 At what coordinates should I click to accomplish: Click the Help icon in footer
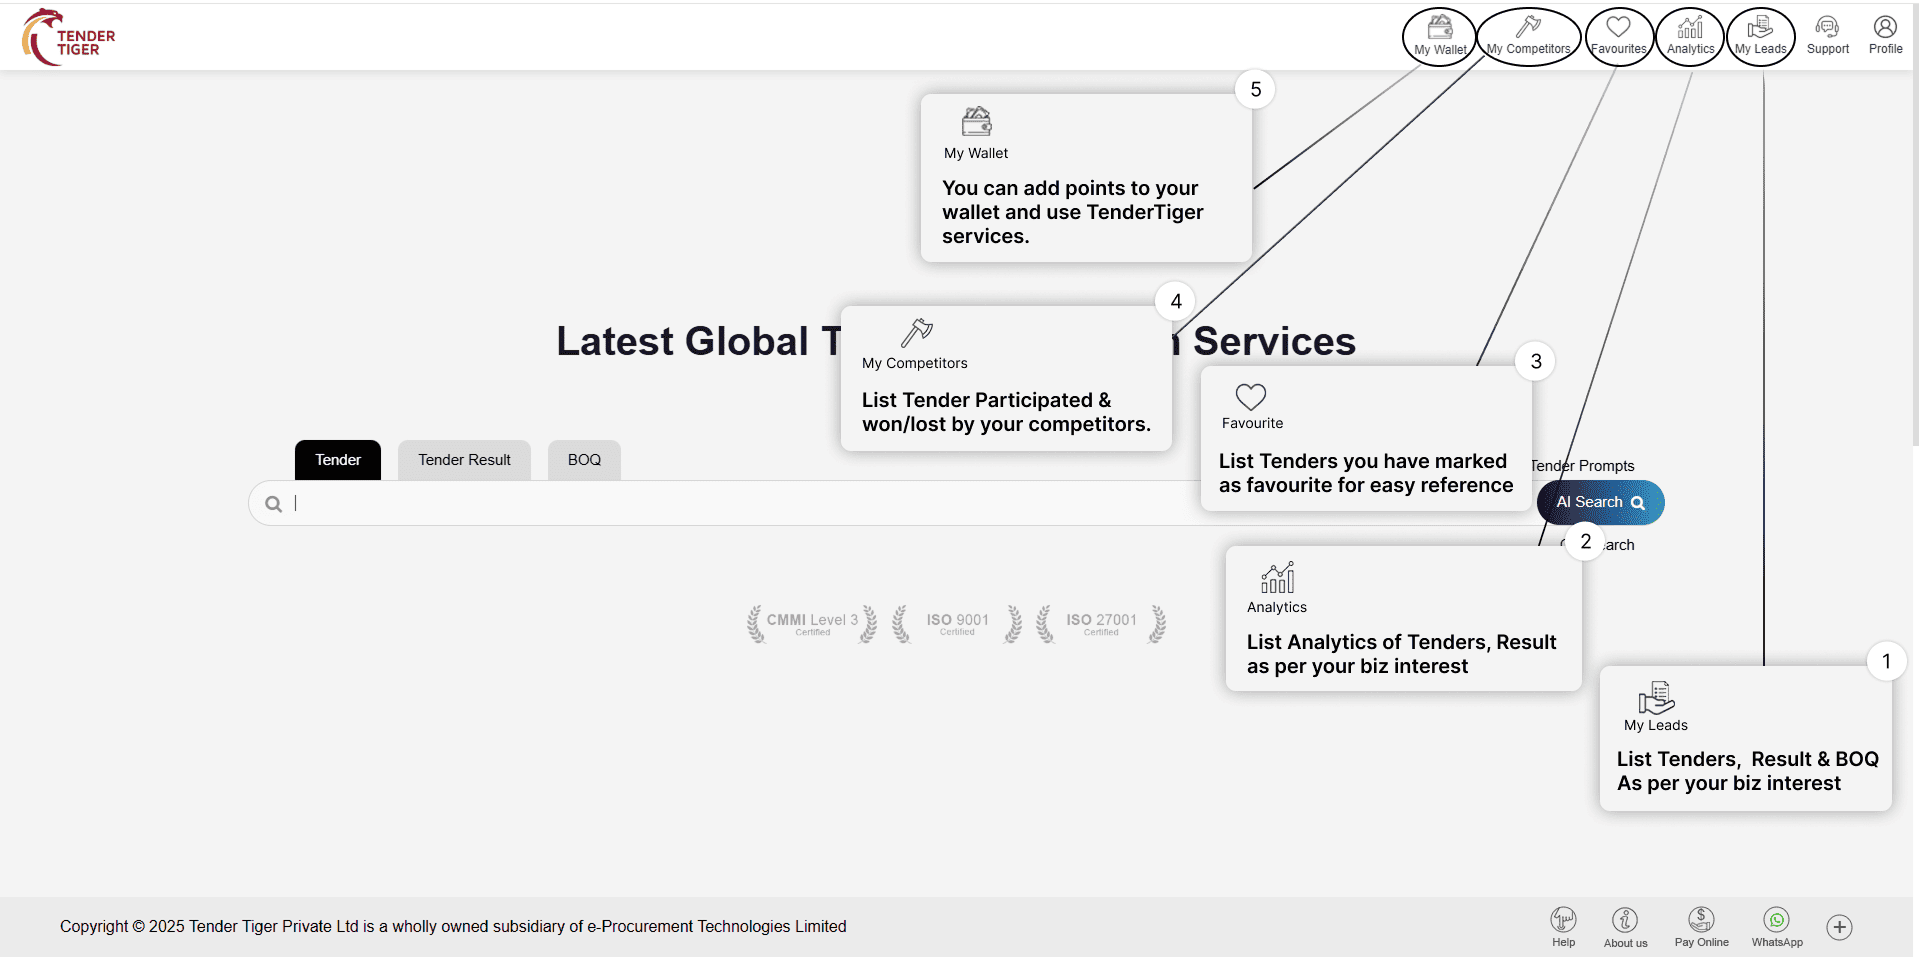click(1563, 925)
